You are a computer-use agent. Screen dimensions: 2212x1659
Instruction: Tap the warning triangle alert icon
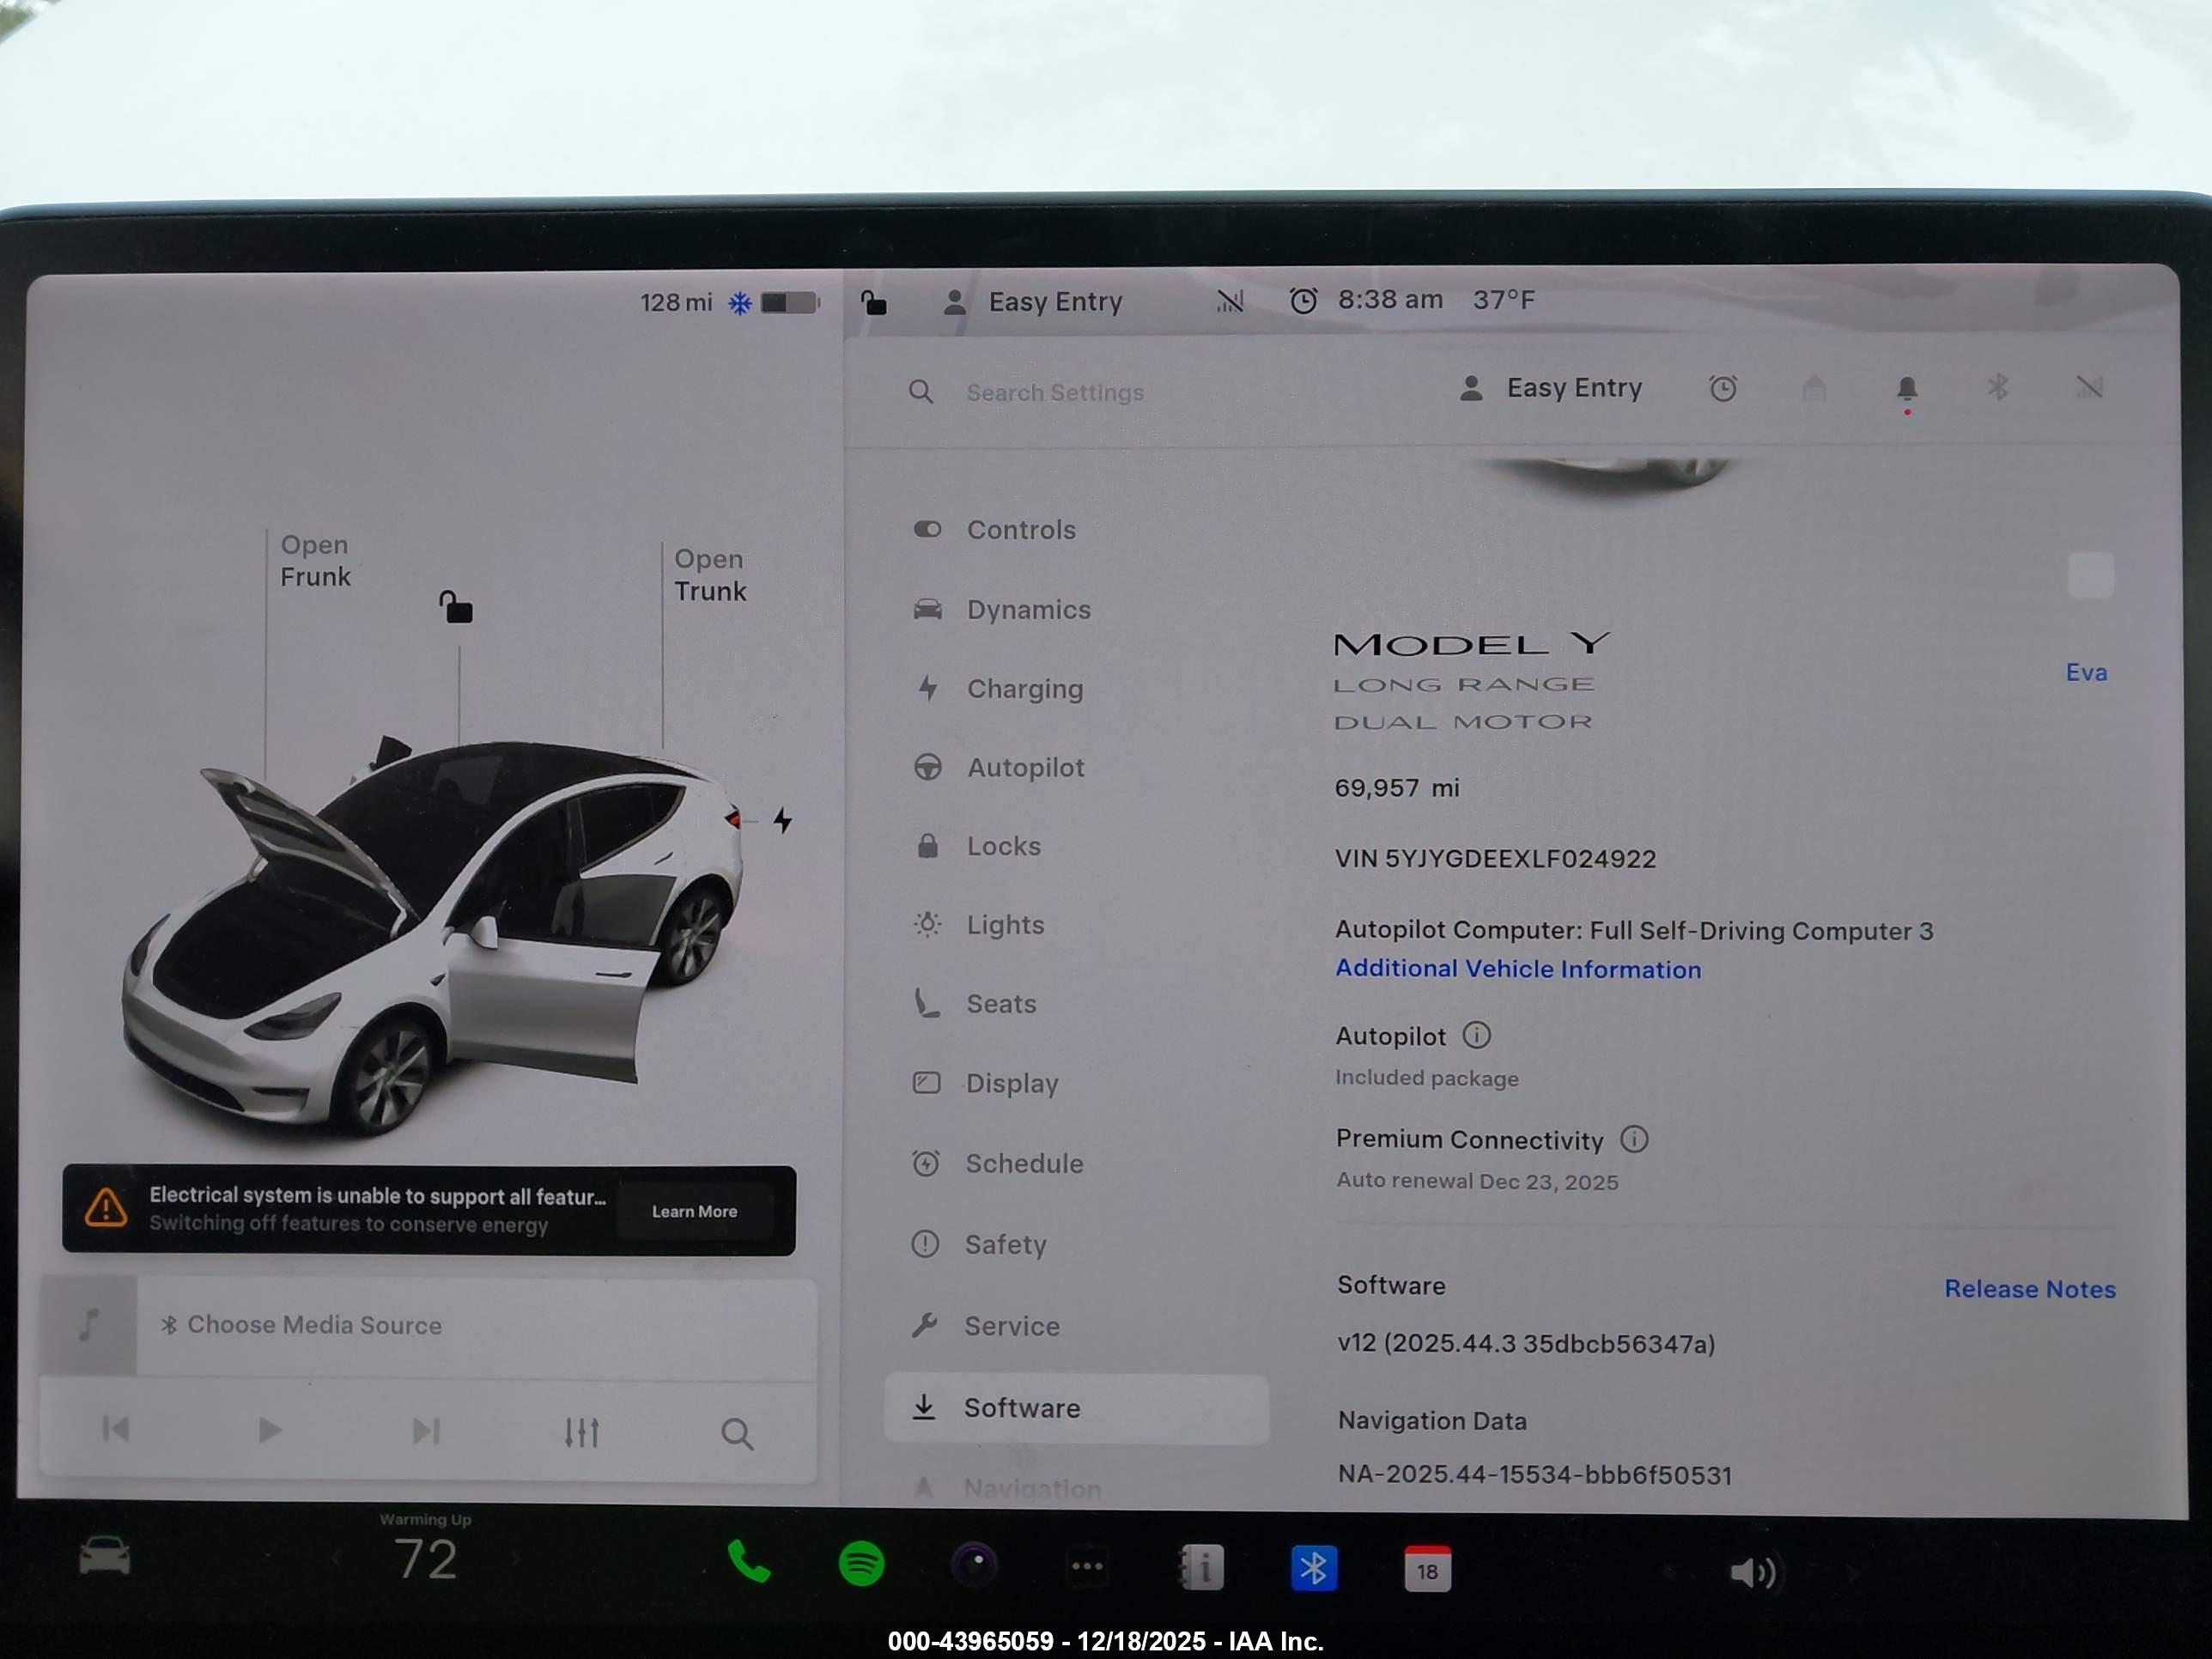click(106, 1208)
